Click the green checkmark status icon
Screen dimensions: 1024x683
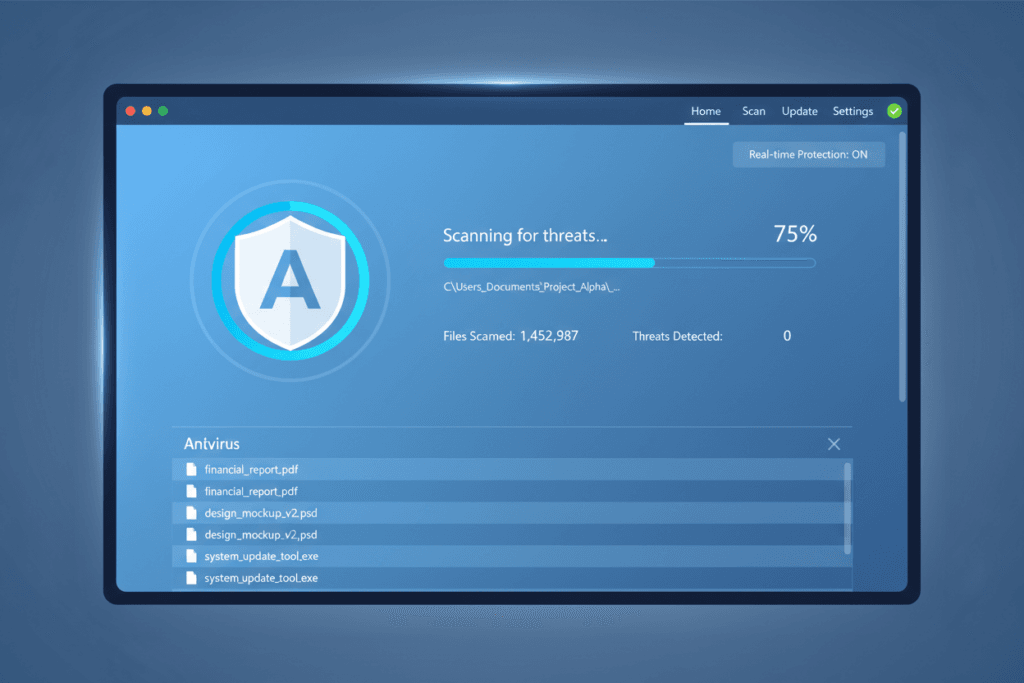click(894, 111)
